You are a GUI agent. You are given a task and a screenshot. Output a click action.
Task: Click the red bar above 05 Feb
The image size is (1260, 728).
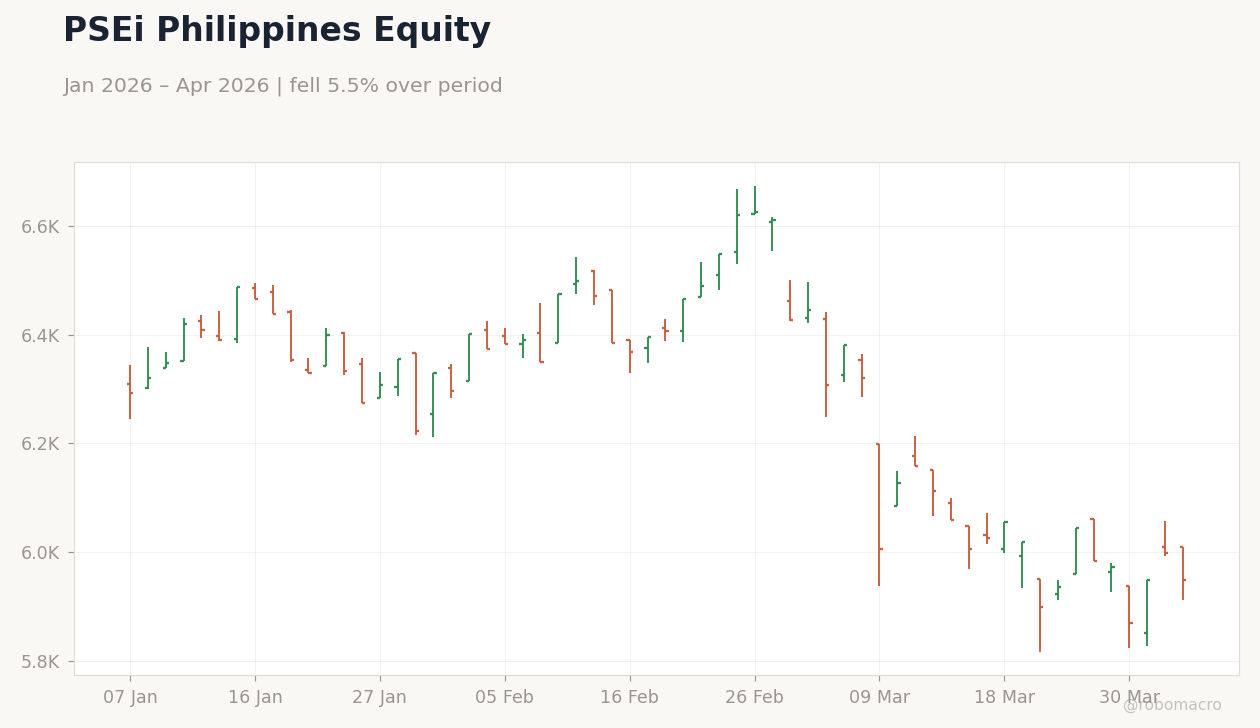tap(505, 337)
